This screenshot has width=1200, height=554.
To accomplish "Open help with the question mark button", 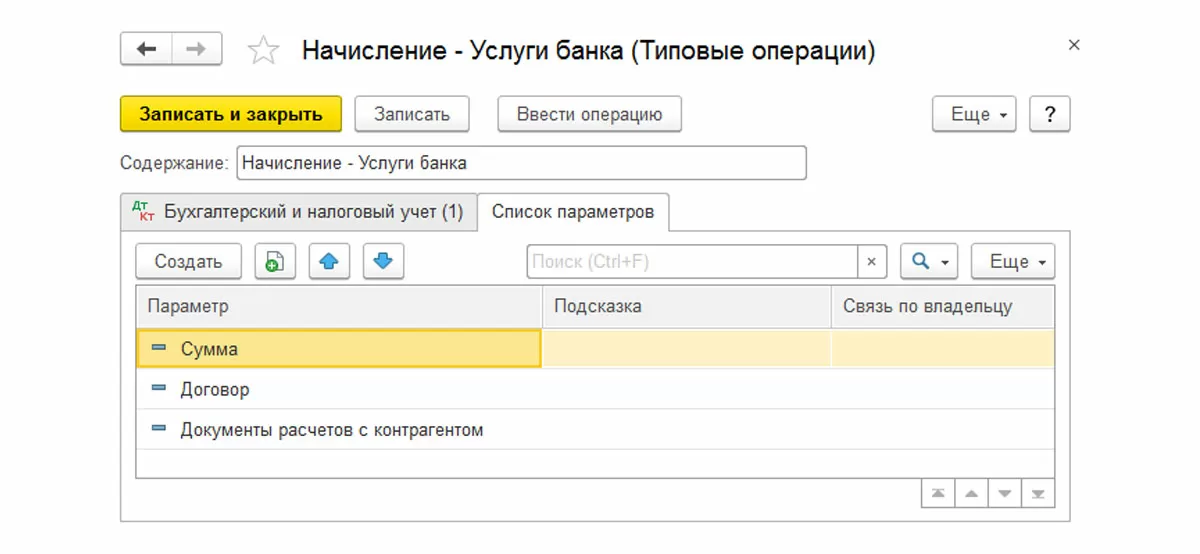I will click(1050, 114).
